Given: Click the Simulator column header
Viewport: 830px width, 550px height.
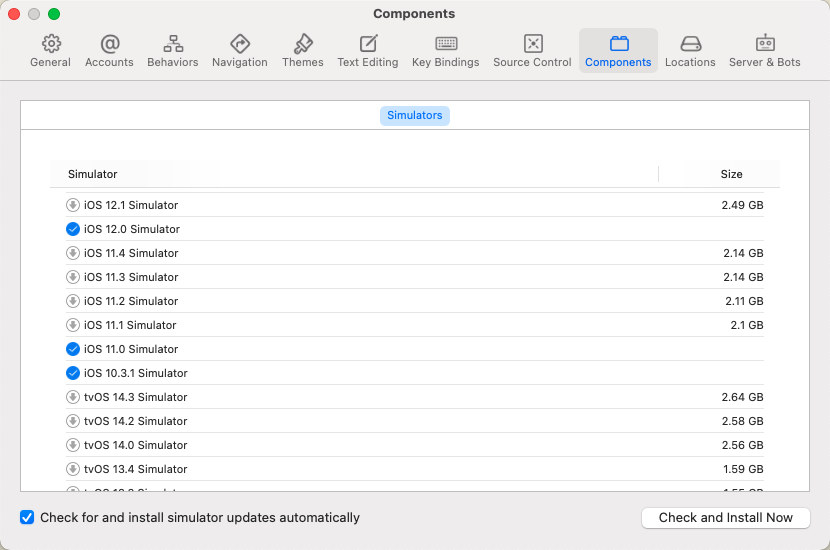Looking at the screenshot, I should click(x=93, y=174).
